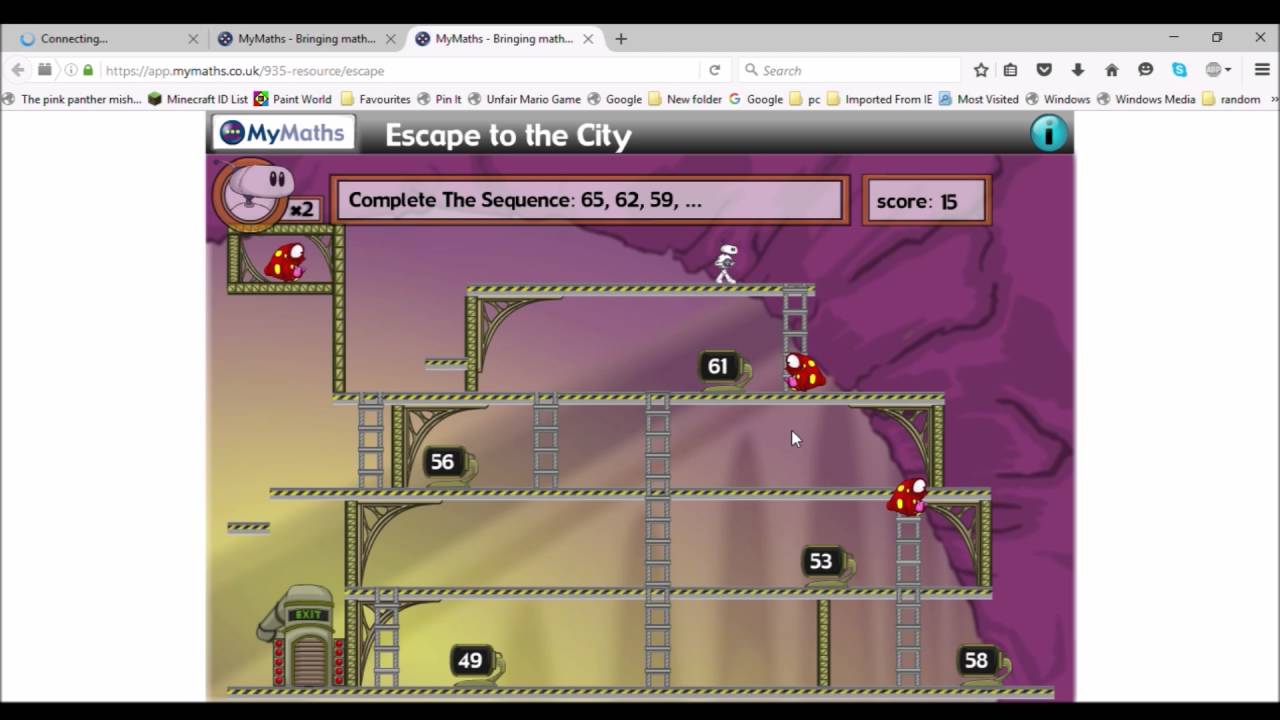This screenshot has height=720, width=1280.
Task: Click the x2 lives counter
Action: pos(302,209)
